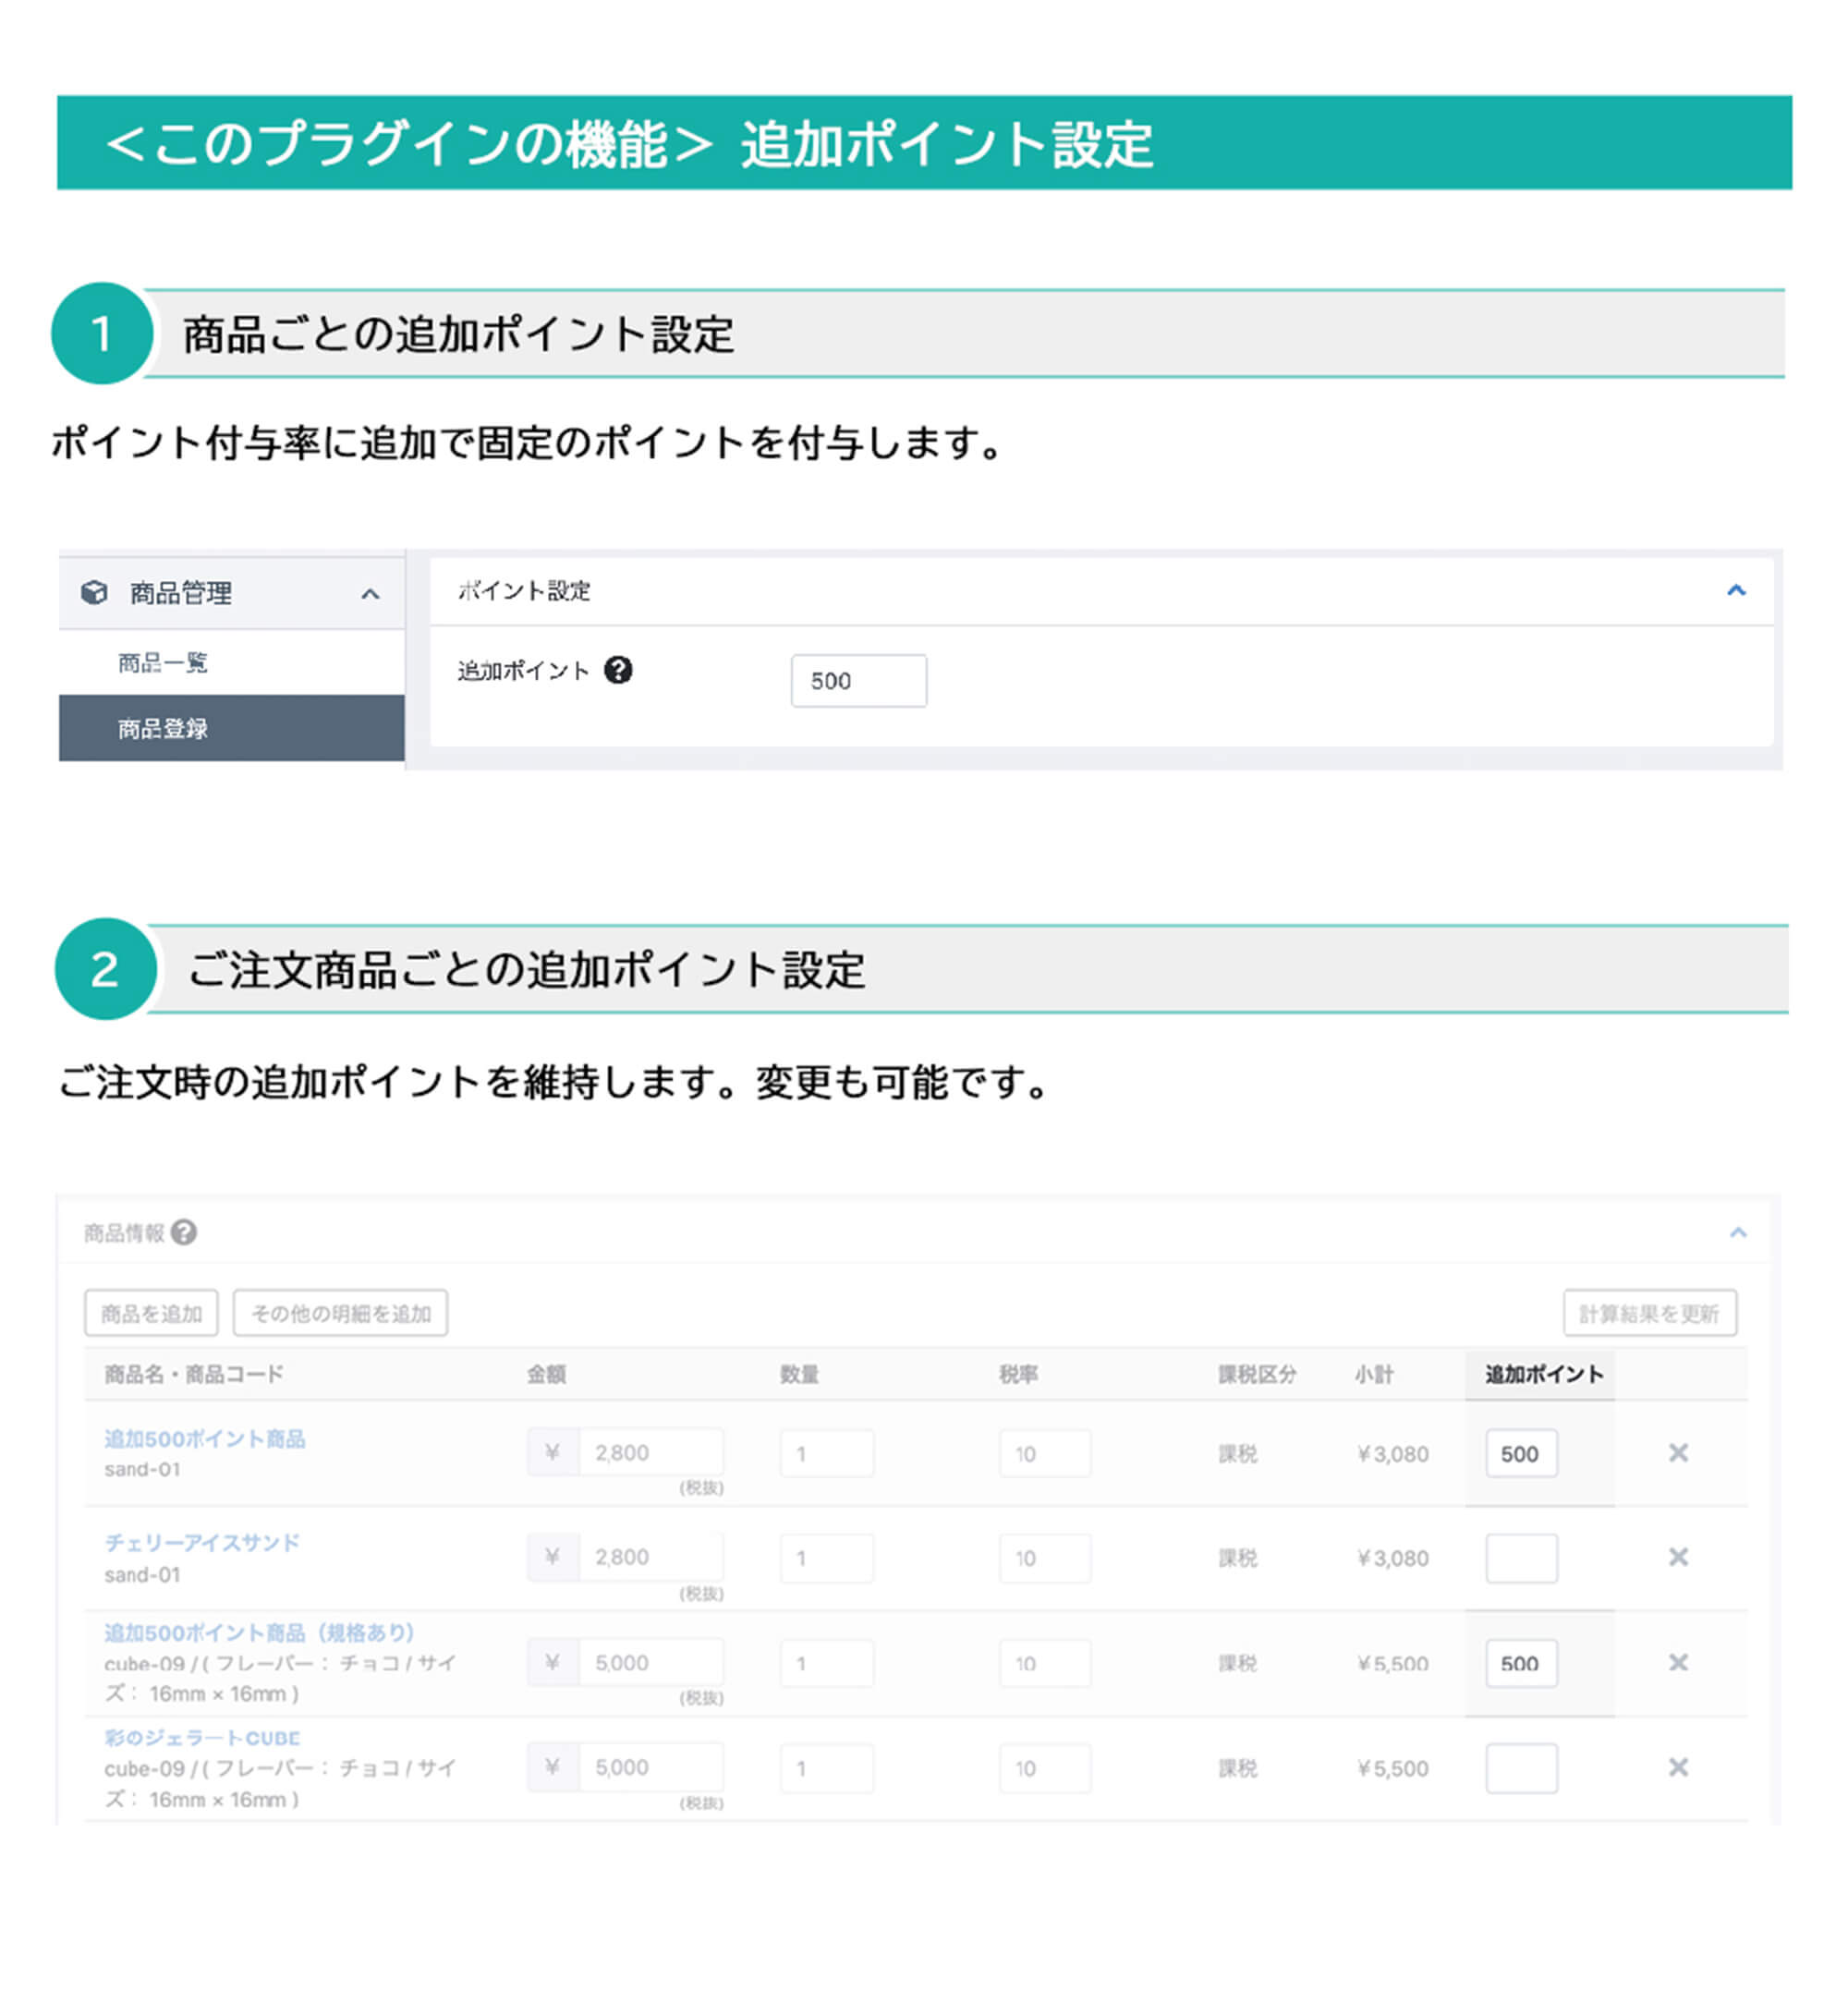Viewport: 1848px width, 2014px height.
Task: Click tax rate field of 追加500ポイント商品 row
Action: pos(1045,1453)
